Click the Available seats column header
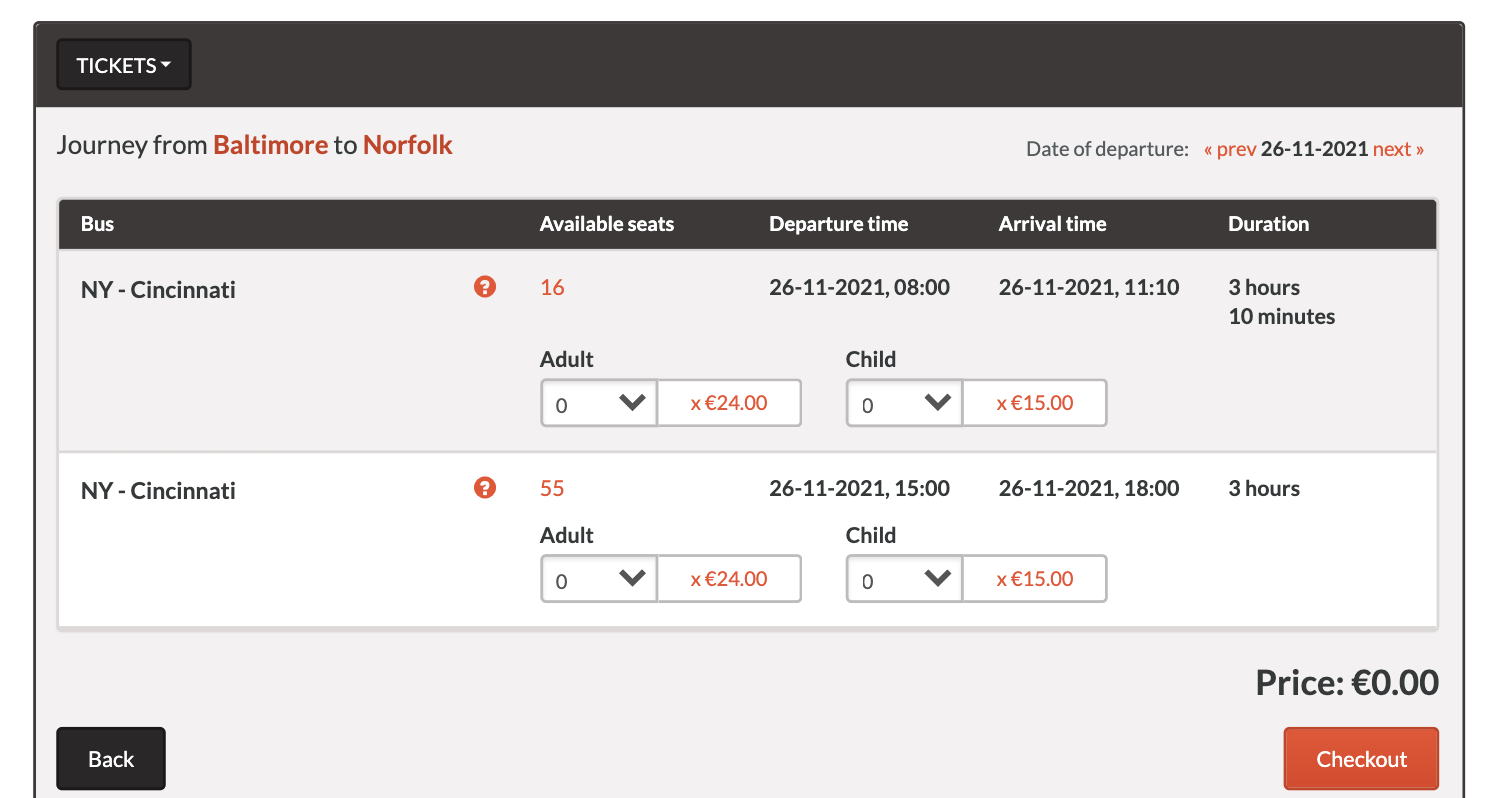The image size is (1496, 798). click(x=606, y=224)
